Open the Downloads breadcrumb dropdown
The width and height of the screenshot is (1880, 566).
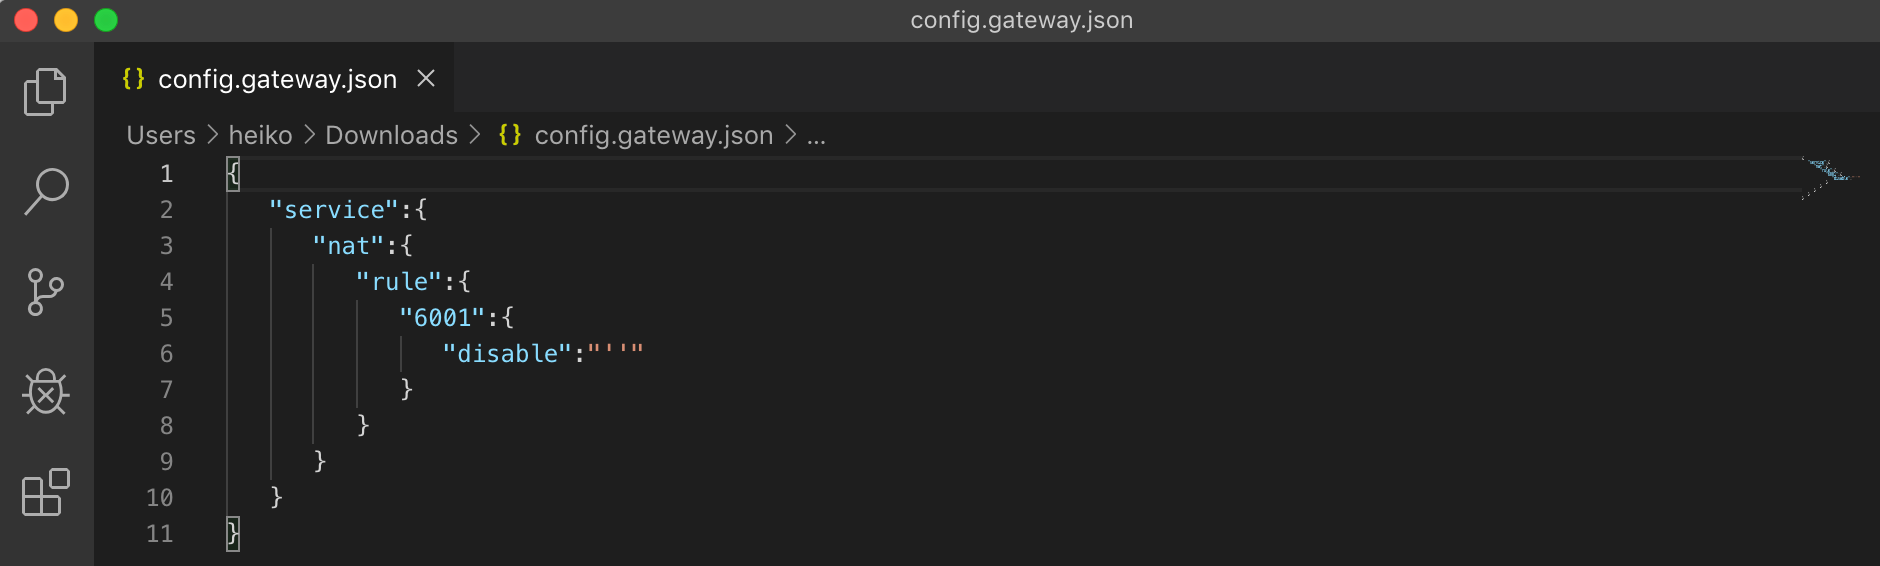tap(391, 135)
